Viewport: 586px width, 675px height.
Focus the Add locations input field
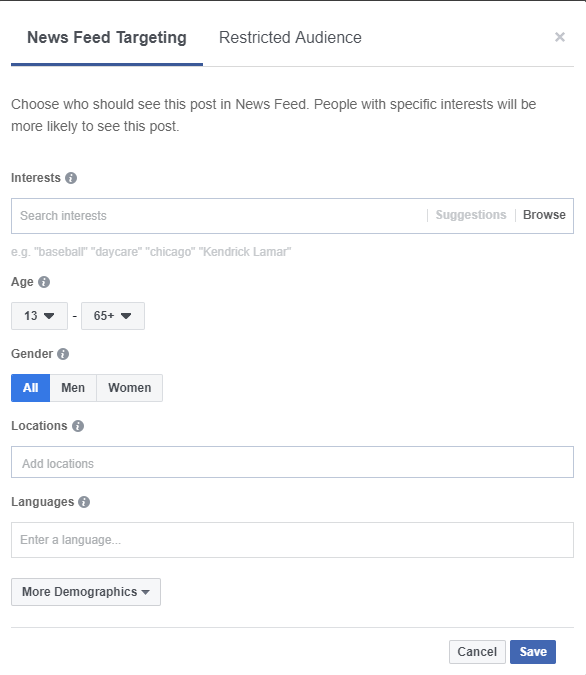[292, 462]
